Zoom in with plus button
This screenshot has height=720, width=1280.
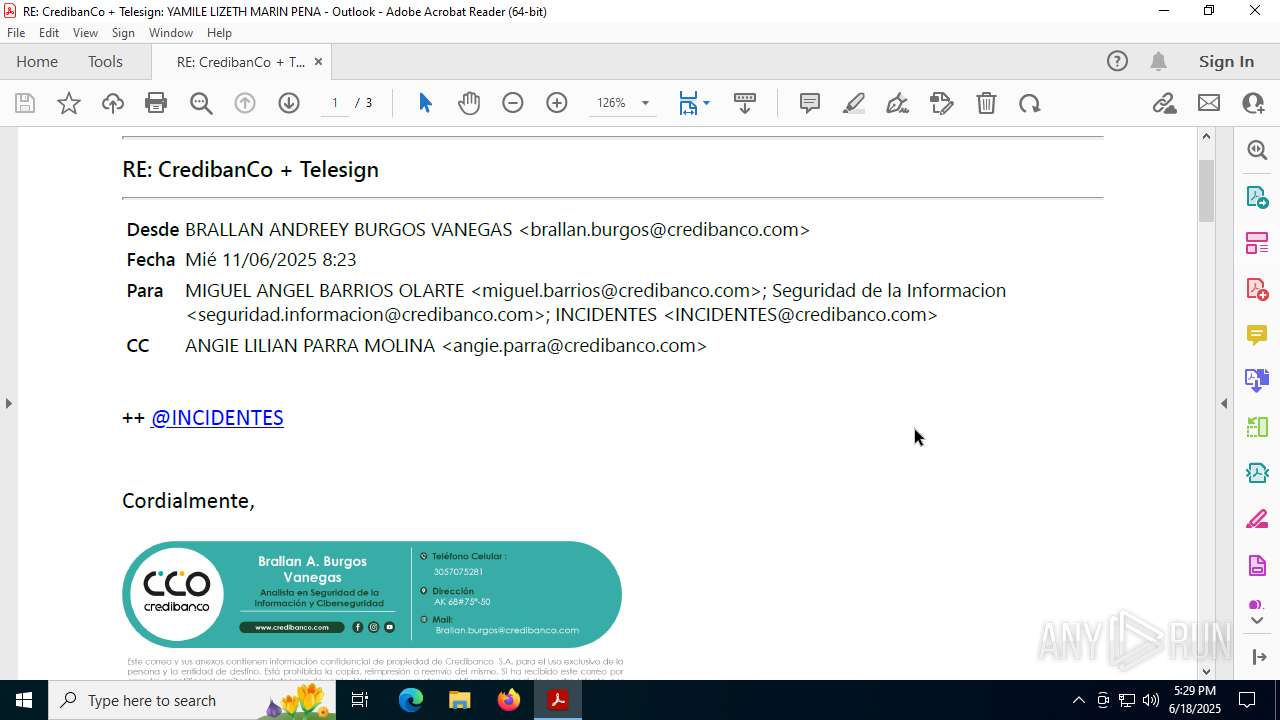557,103
